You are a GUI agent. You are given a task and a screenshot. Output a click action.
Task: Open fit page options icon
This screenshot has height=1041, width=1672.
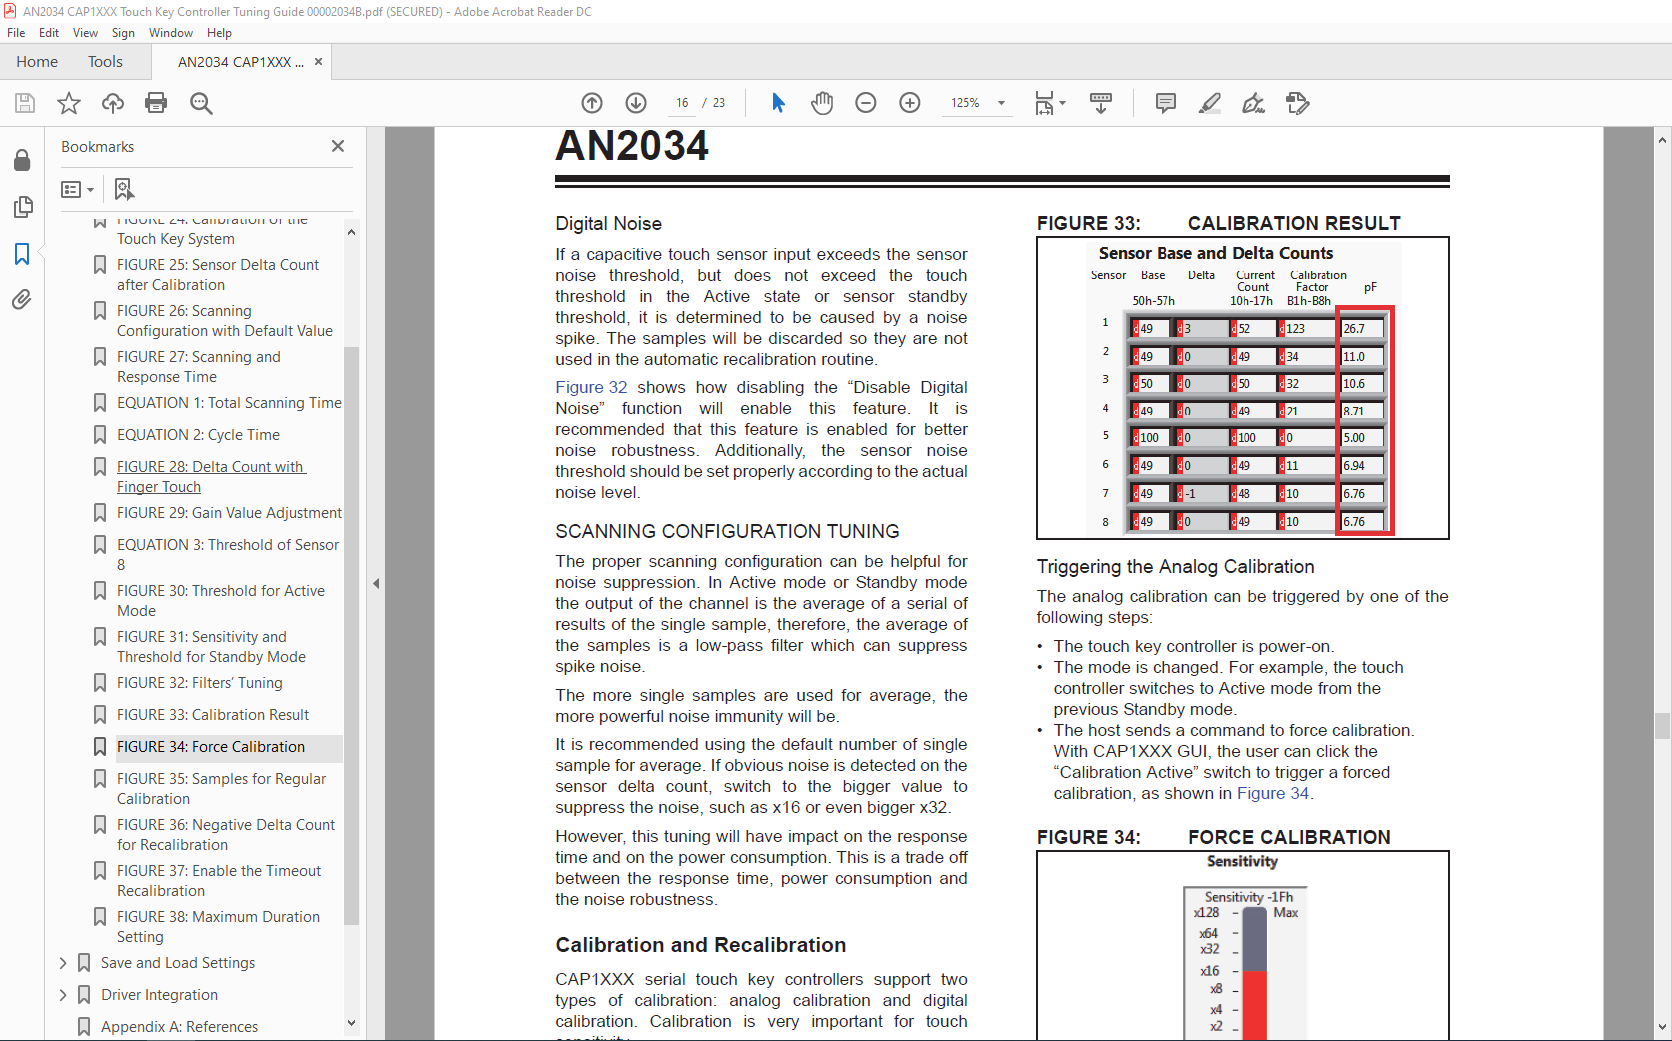(1050, 103)
